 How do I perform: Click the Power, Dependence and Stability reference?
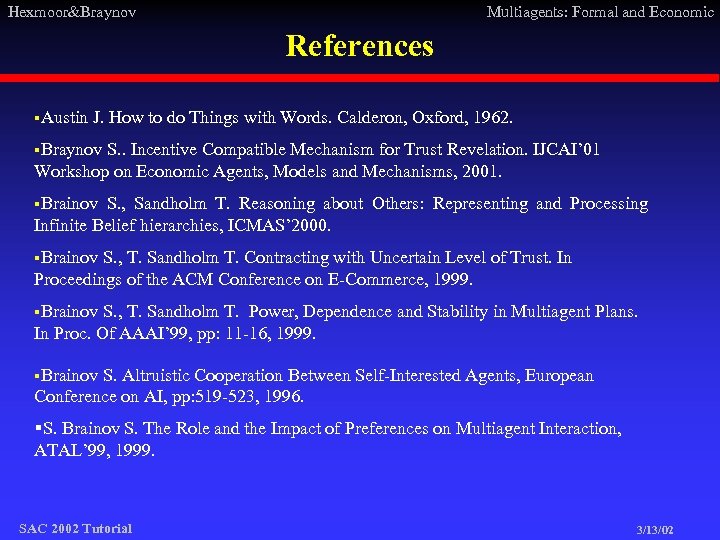[336, 312]
